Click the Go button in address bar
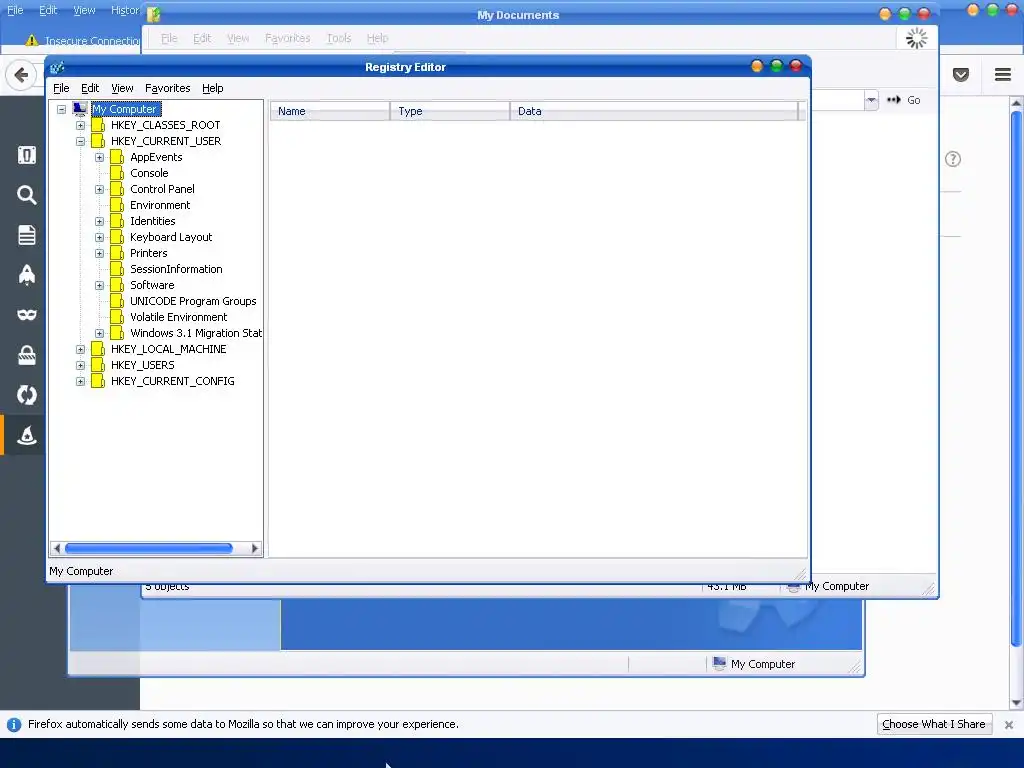1024x768 pixels. coord(904,100)
